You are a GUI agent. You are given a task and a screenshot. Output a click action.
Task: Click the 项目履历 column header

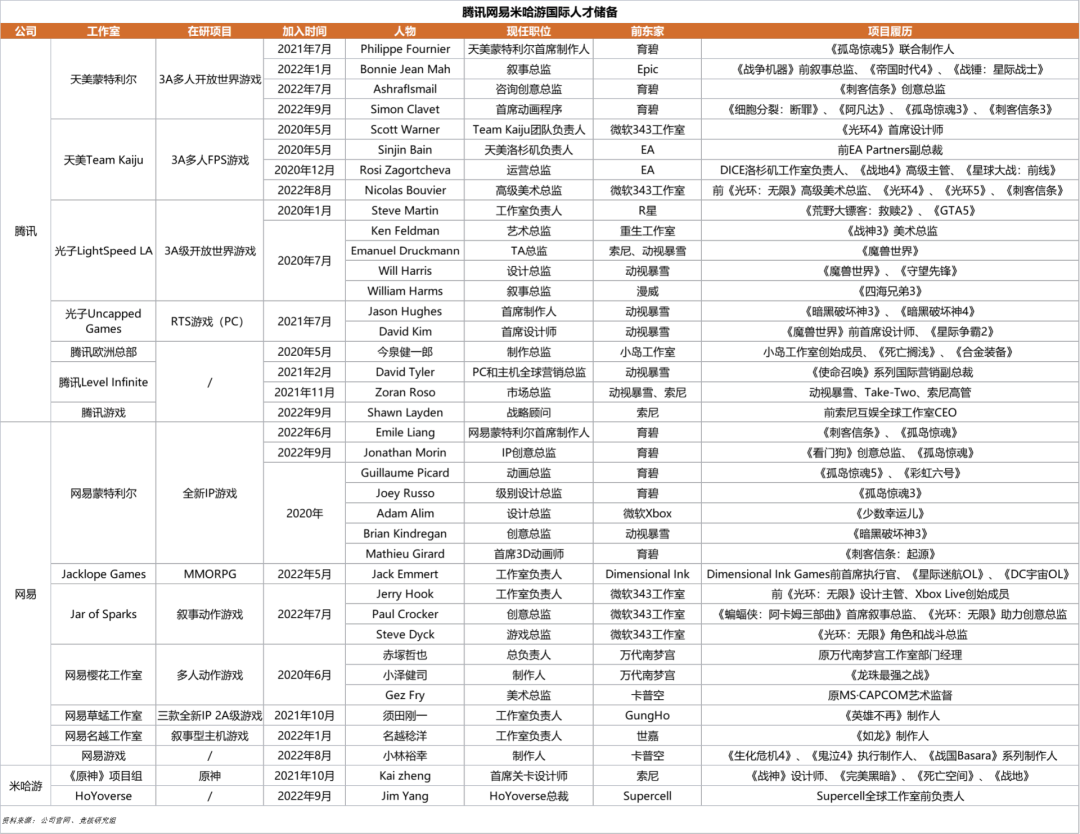[890, 31]
